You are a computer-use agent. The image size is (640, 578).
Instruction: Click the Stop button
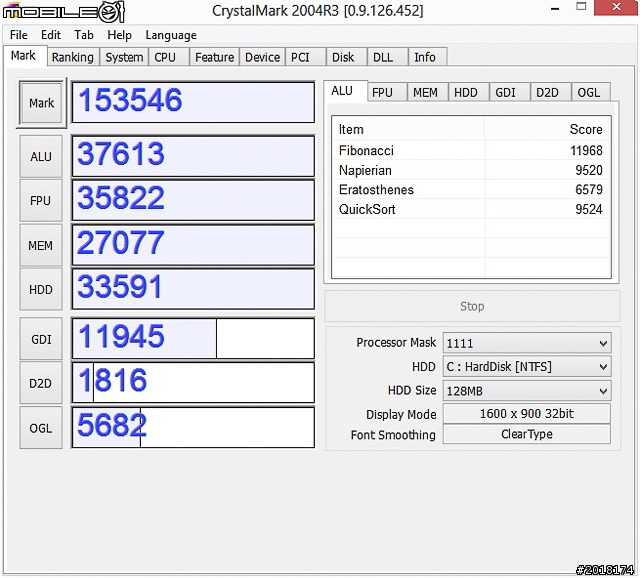click(472, 306)
